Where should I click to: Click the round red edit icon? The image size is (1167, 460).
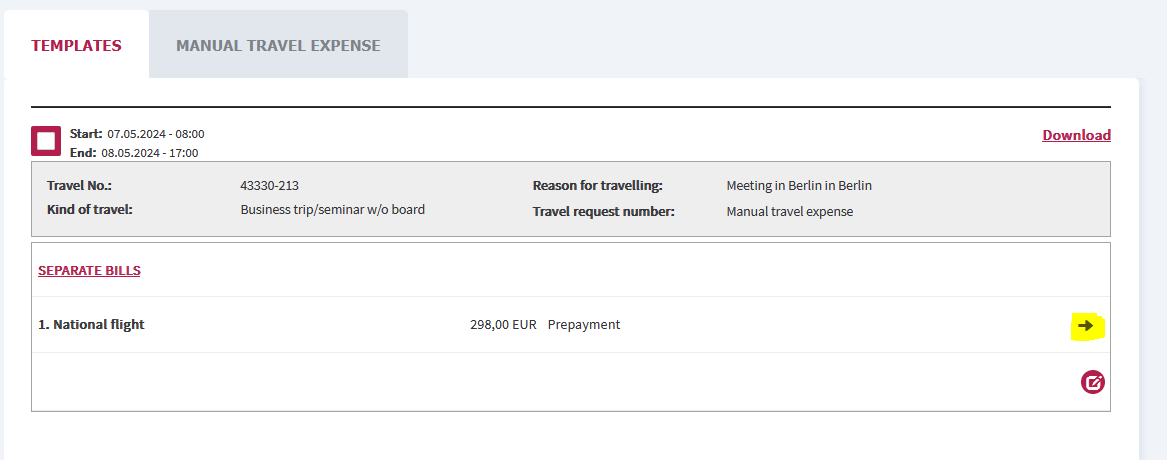tap(1093, 383)
